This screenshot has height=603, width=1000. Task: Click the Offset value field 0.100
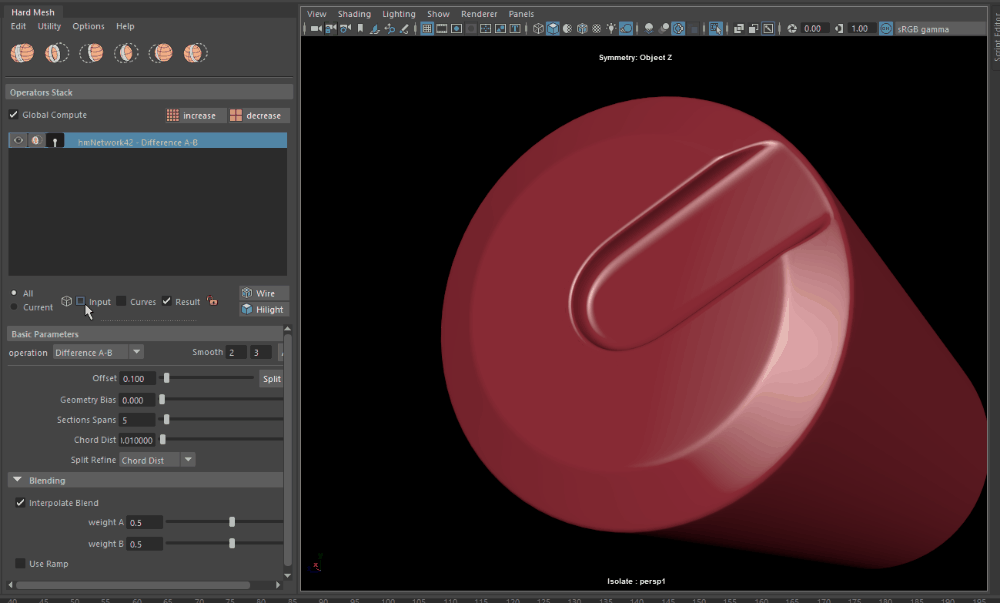coord(137,379)
